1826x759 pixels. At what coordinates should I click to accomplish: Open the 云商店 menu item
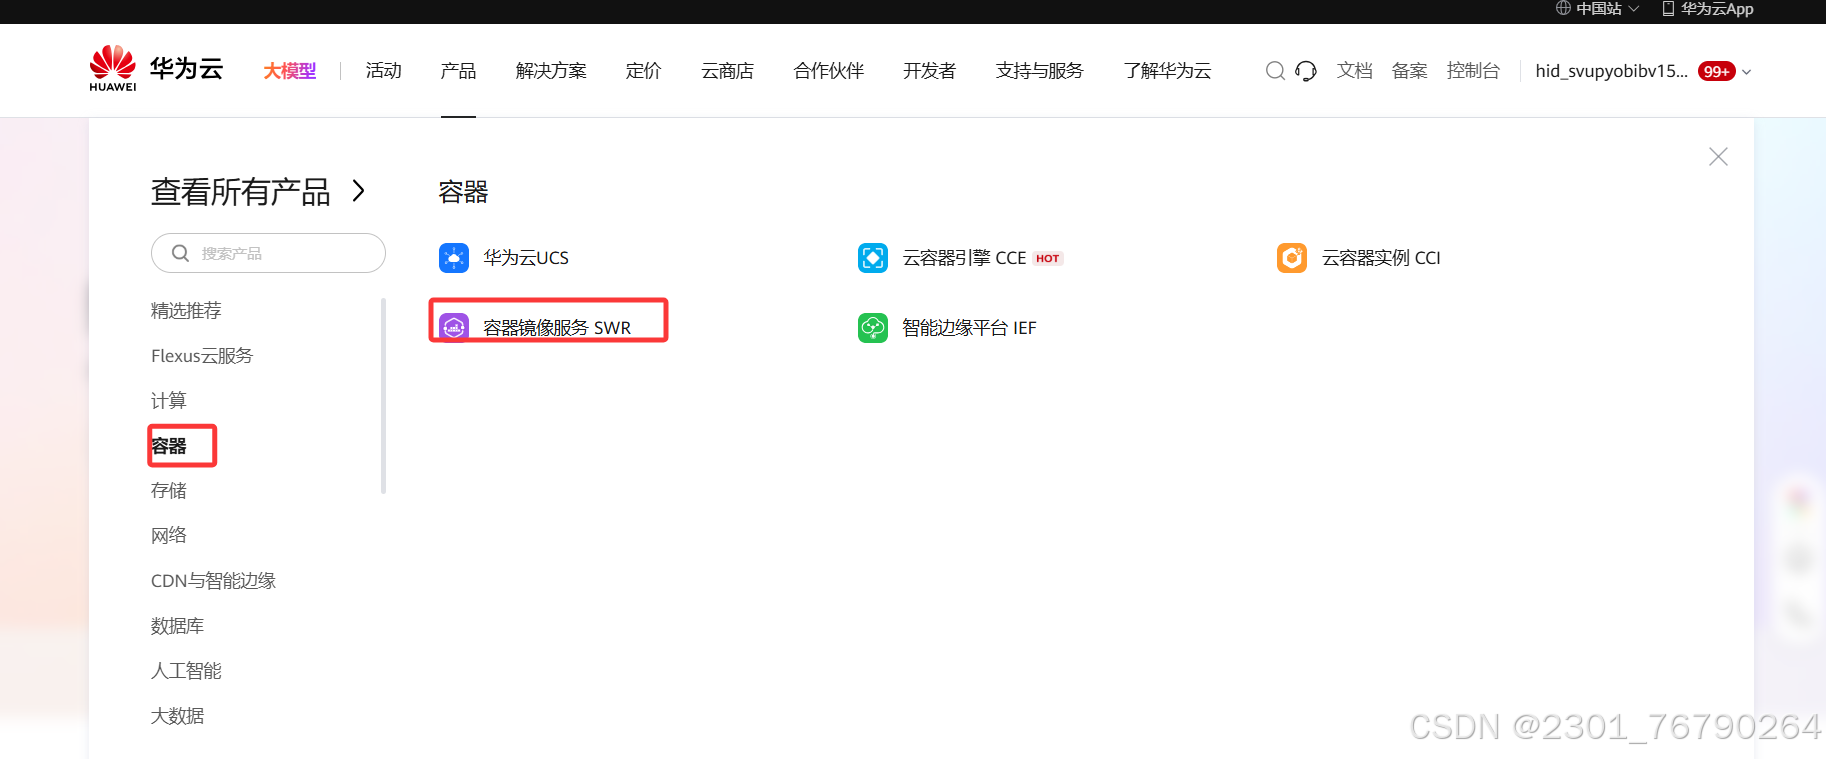point(727,71)
